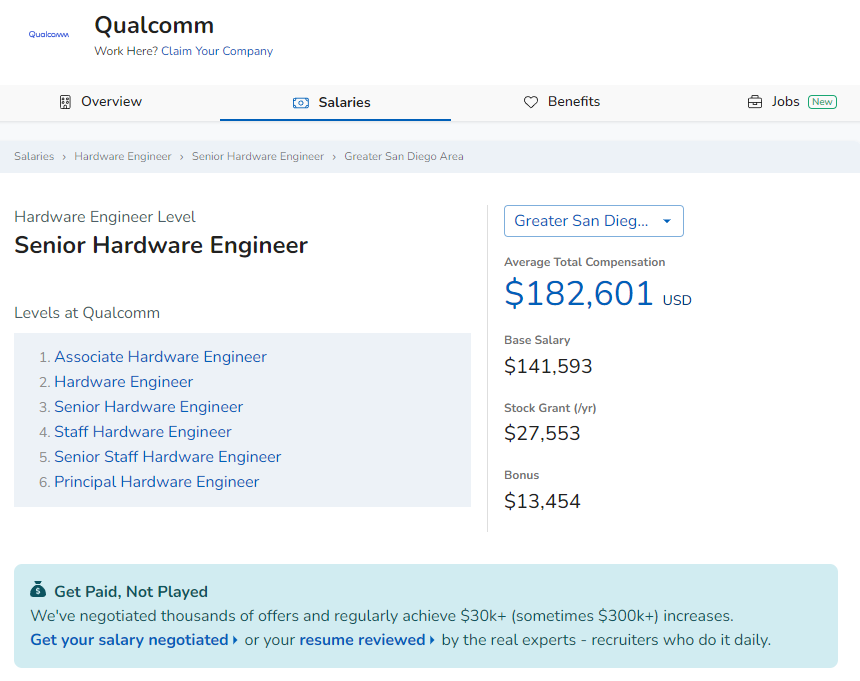The width and height of the screenshot is (860, 681).
Task: Choose Senior Staff Hardware Engineer level
Action: pos(167,457)
